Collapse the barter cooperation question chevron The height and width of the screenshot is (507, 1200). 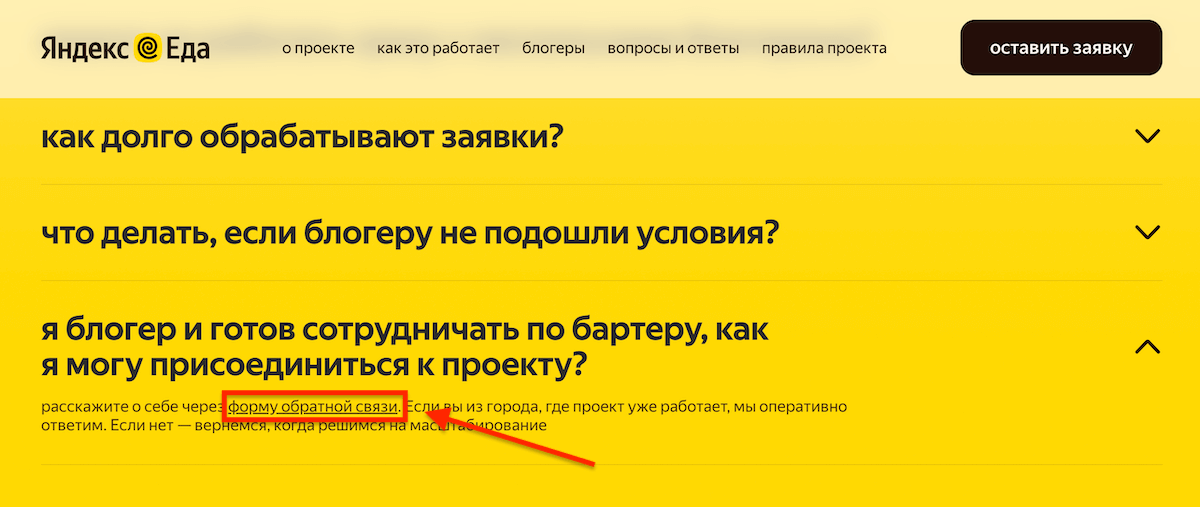(1148, 347)
